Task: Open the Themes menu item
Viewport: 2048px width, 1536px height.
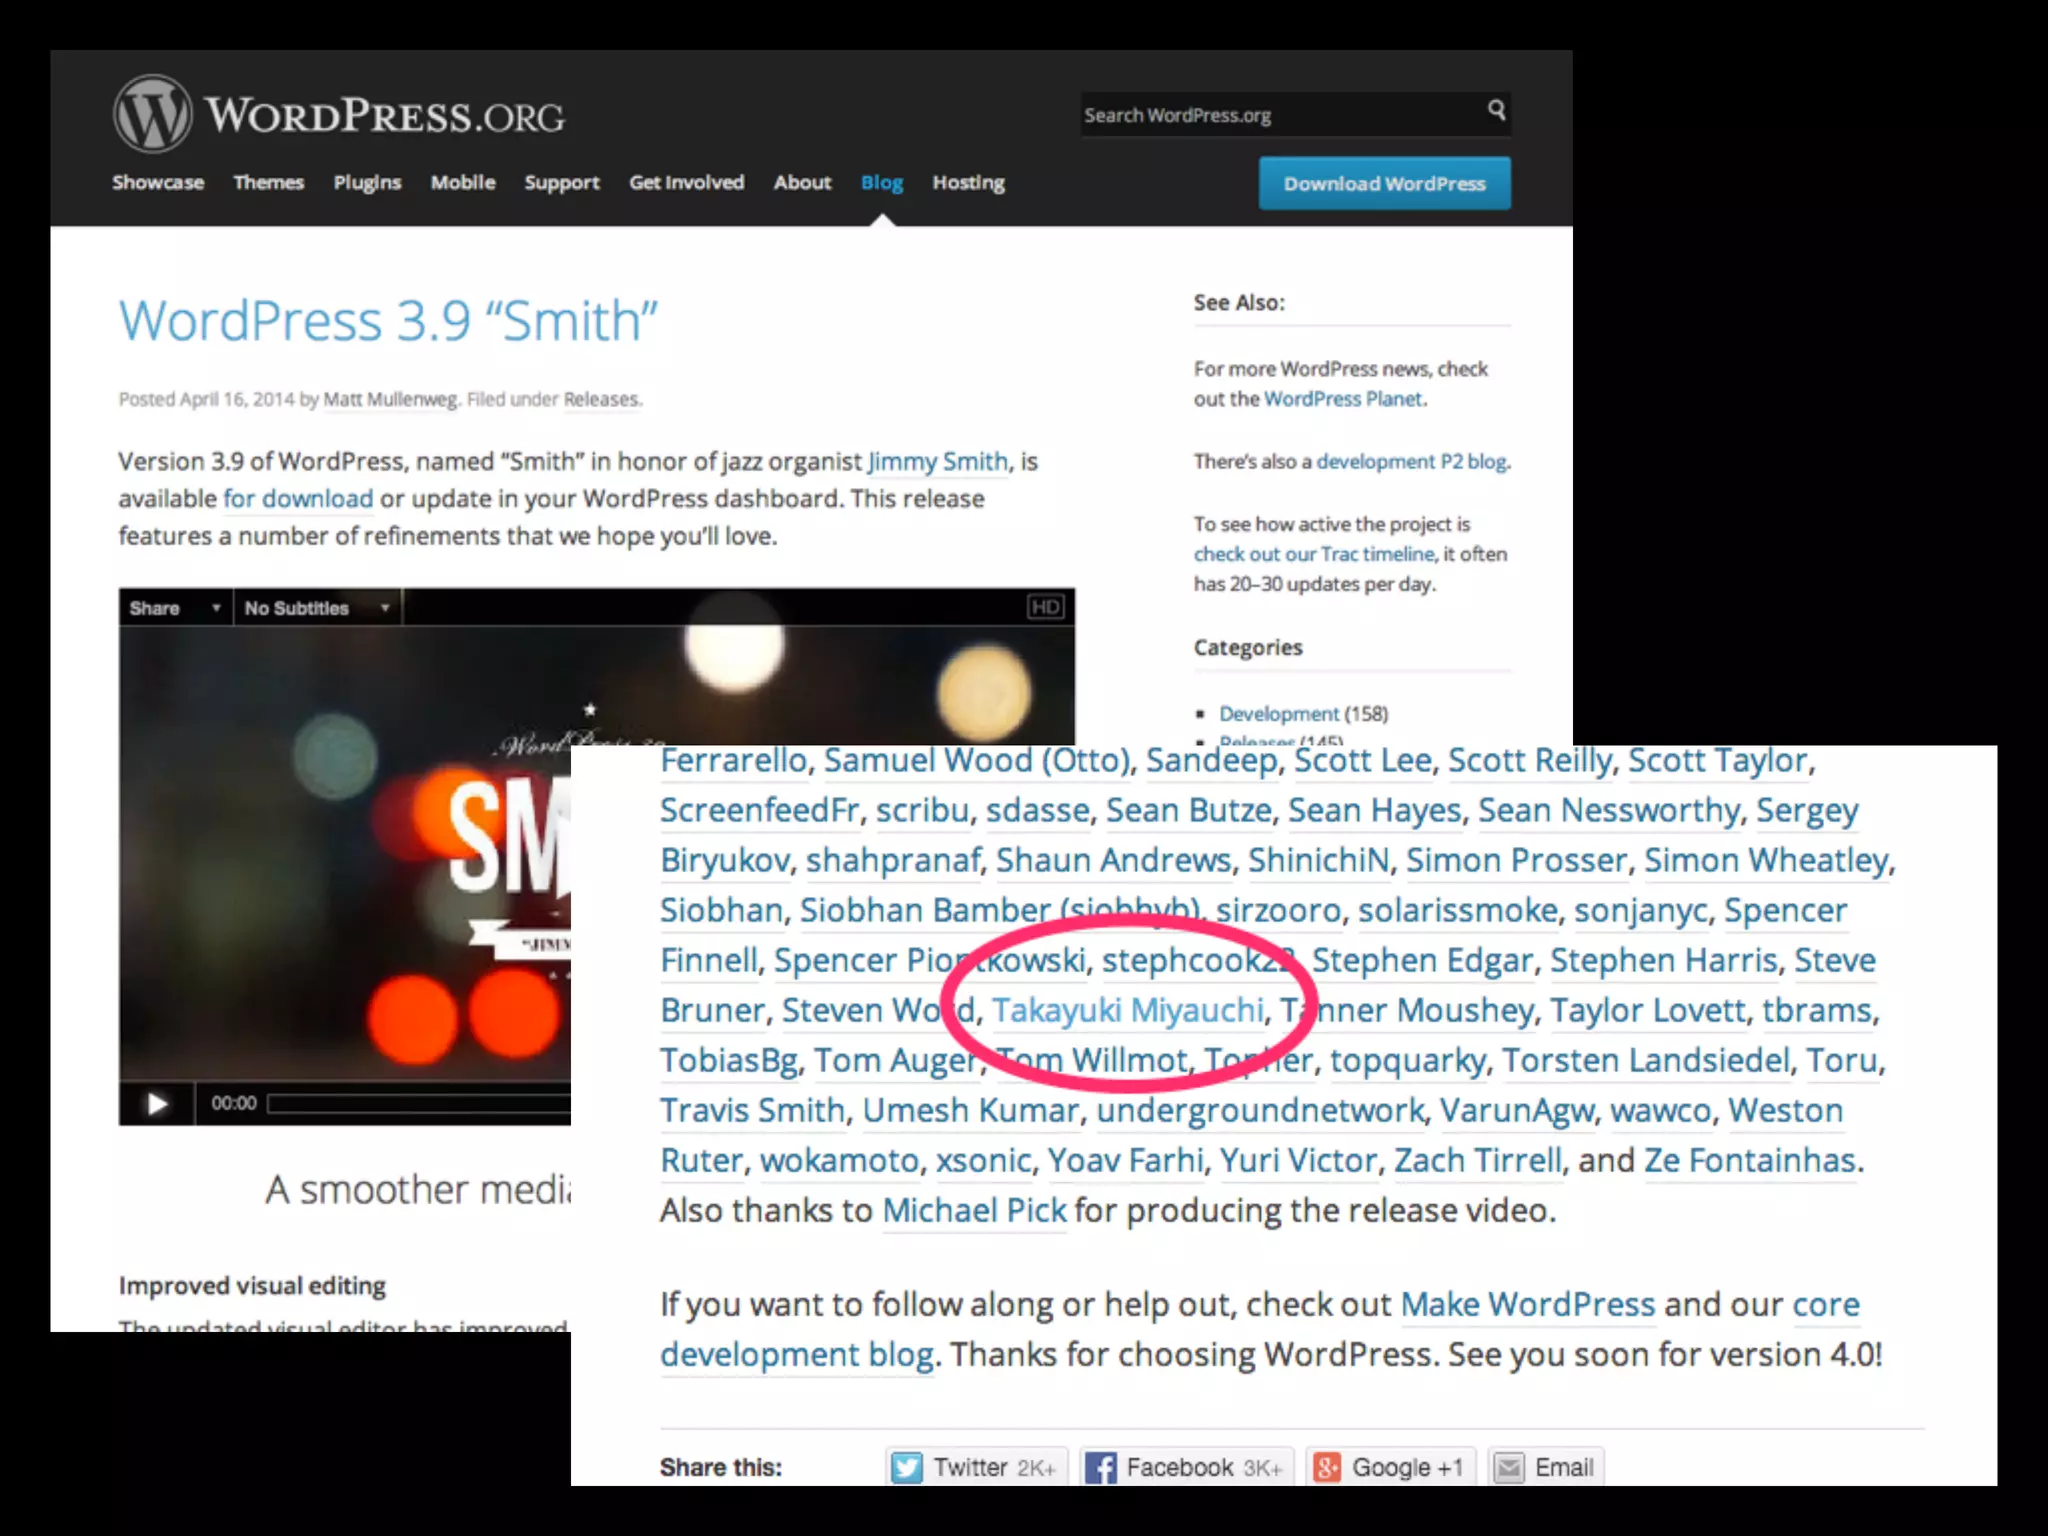Action: point(268,182)
